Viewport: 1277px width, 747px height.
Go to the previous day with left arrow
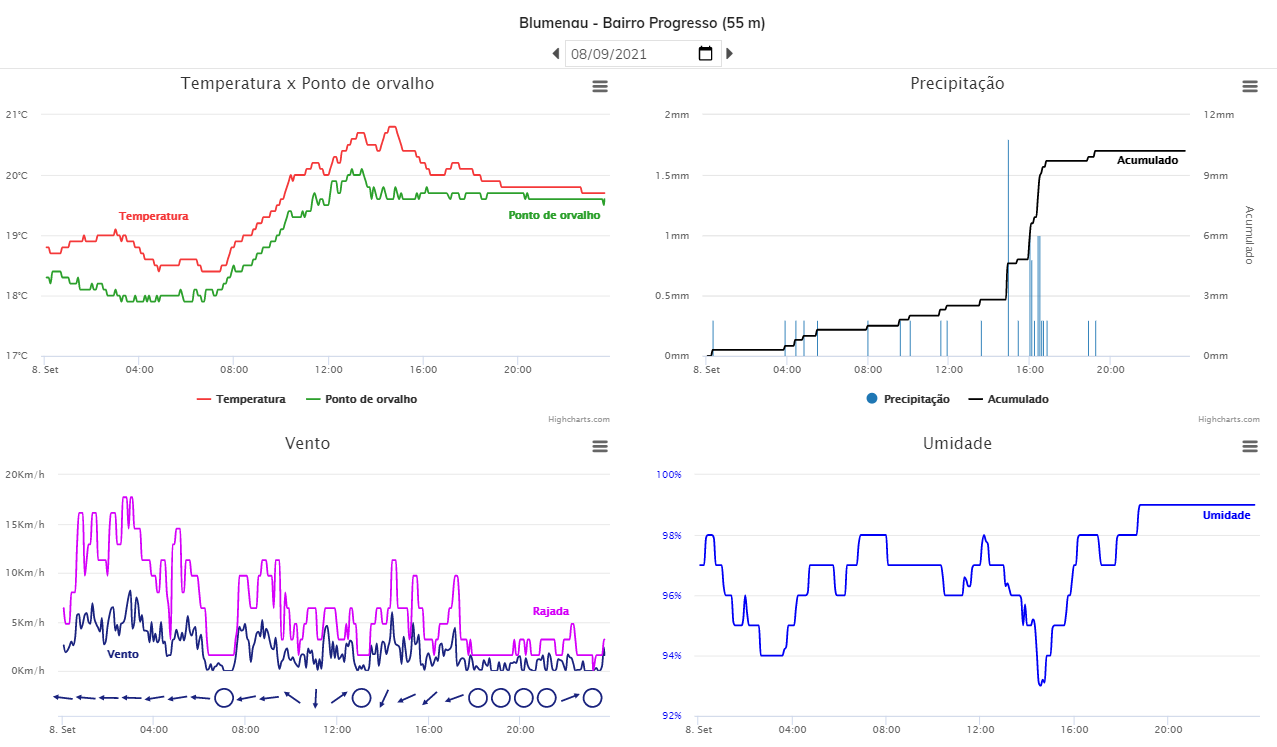[x=556, y=53]
